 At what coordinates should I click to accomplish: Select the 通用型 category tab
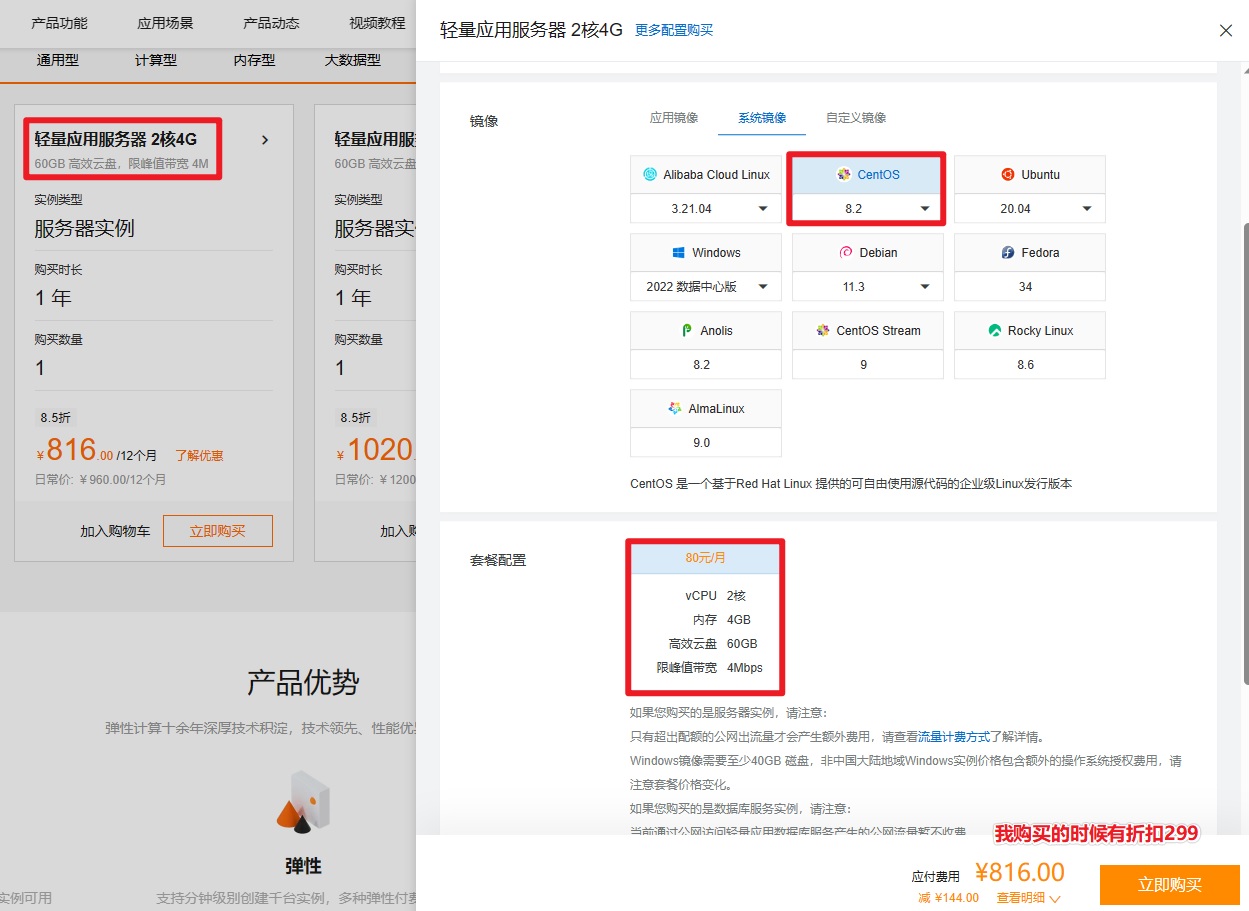point(58,60)
